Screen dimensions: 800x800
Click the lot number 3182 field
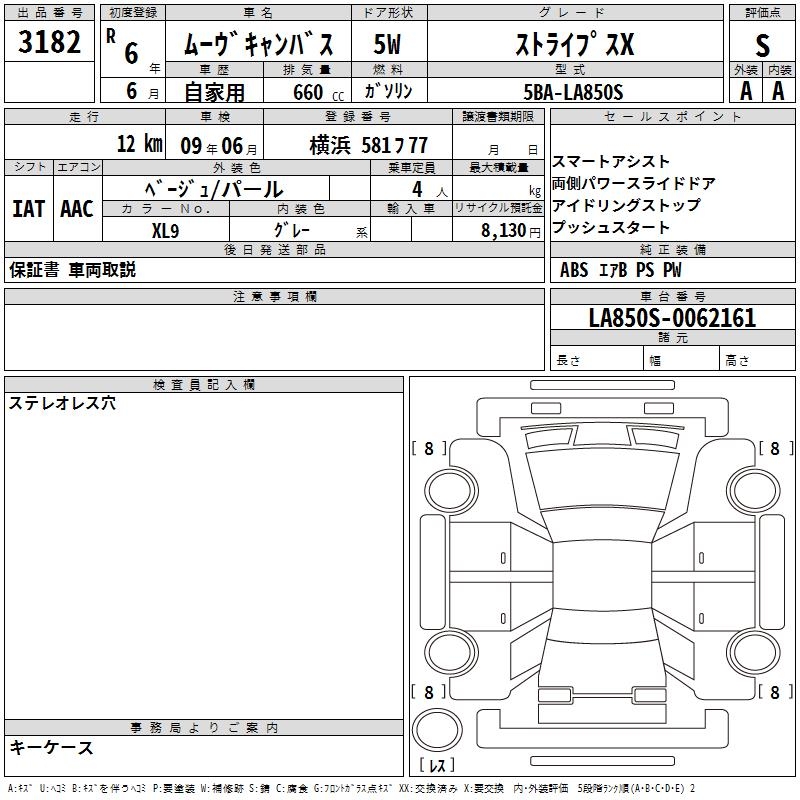tap(49, 41)
